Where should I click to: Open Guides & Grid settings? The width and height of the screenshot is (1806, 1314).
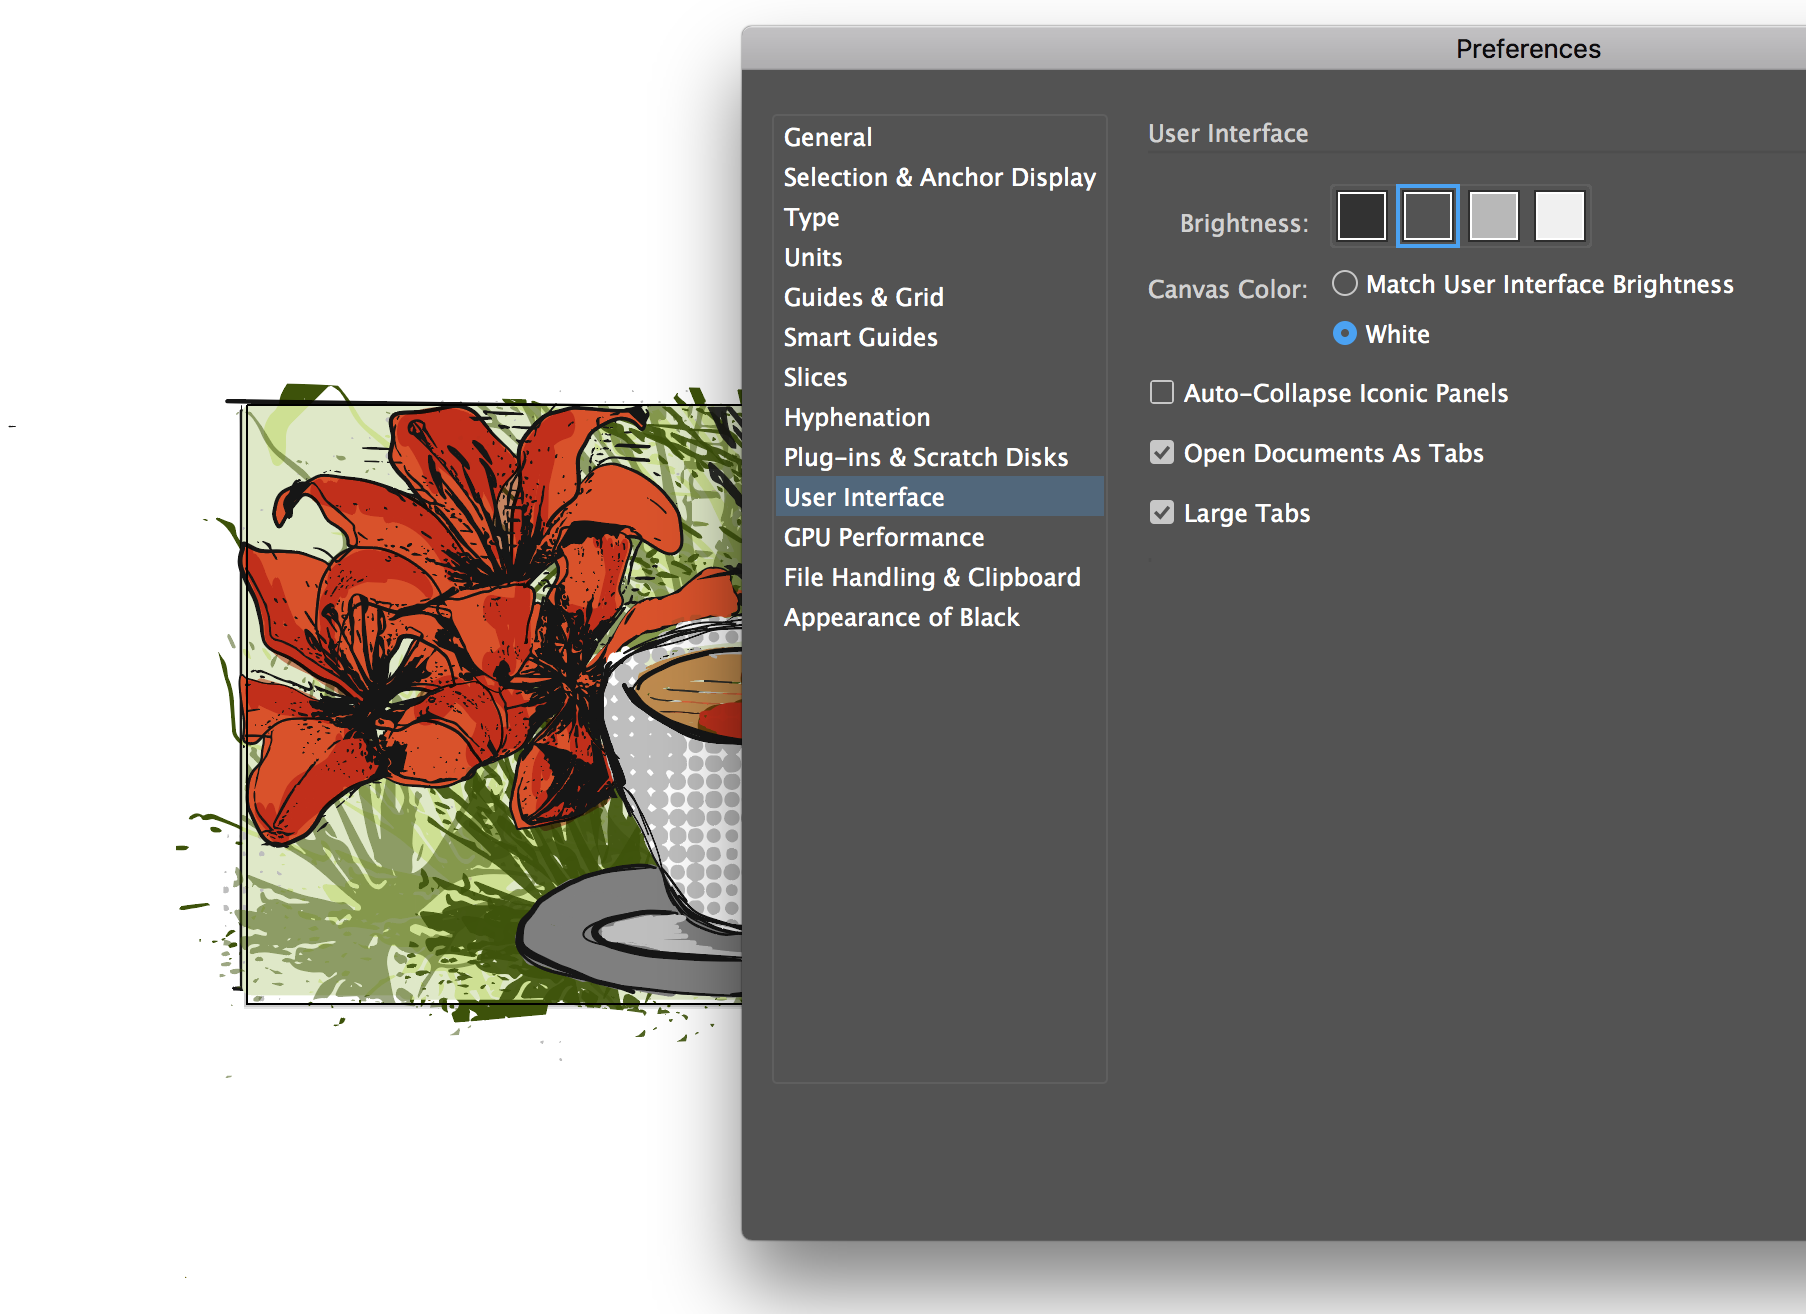pos(863,297)
